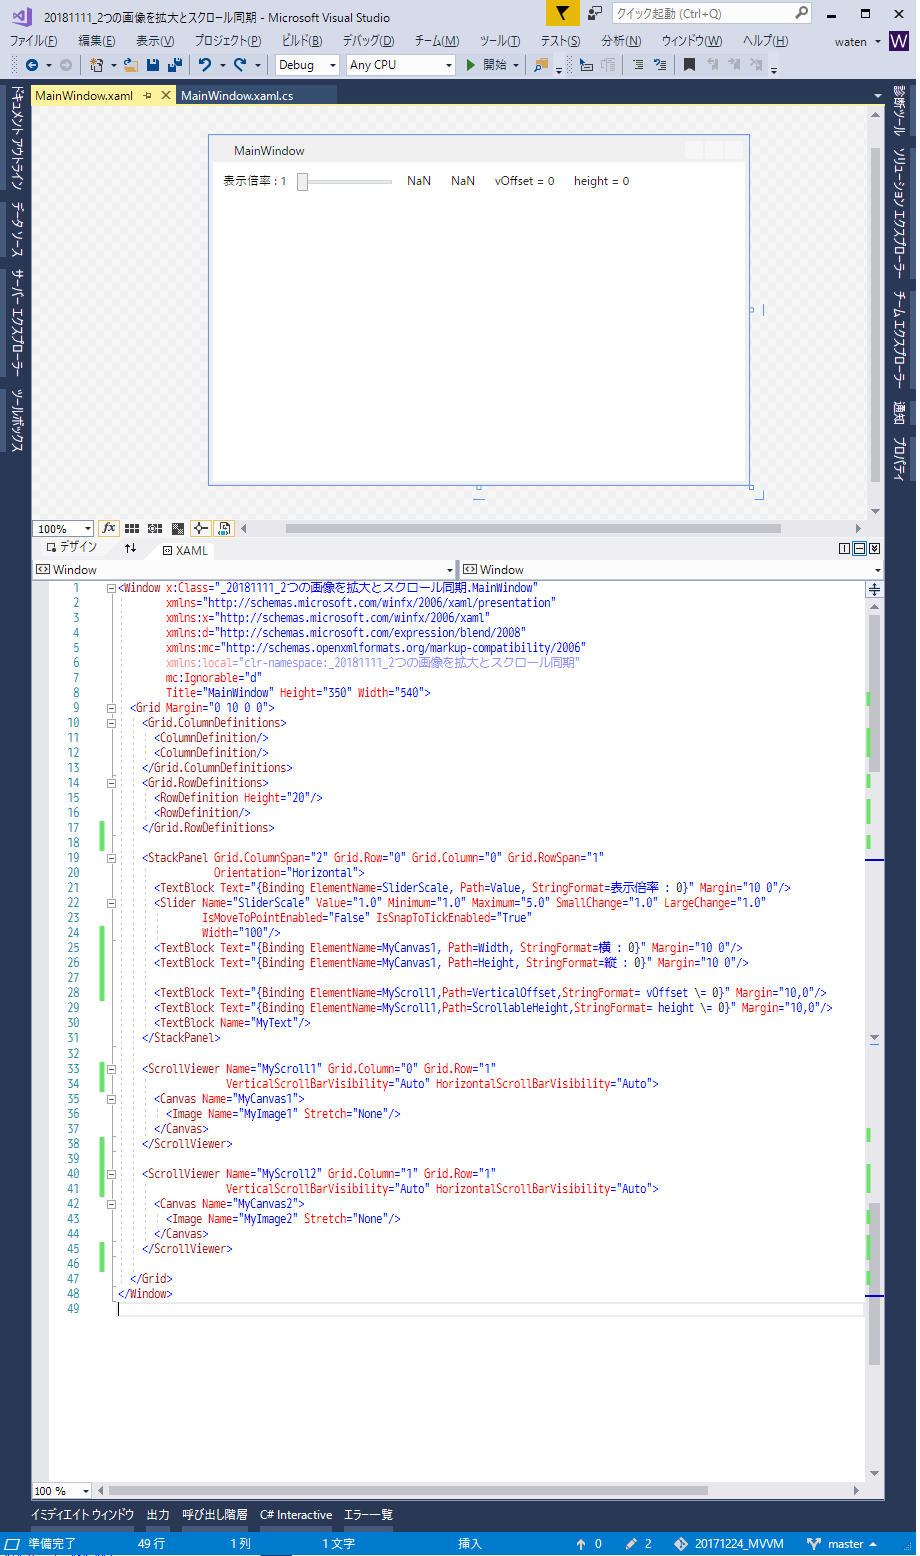Open the ファイル(F) menu
The width and height of the screenshot is (920, 1556).
[33, 41]
